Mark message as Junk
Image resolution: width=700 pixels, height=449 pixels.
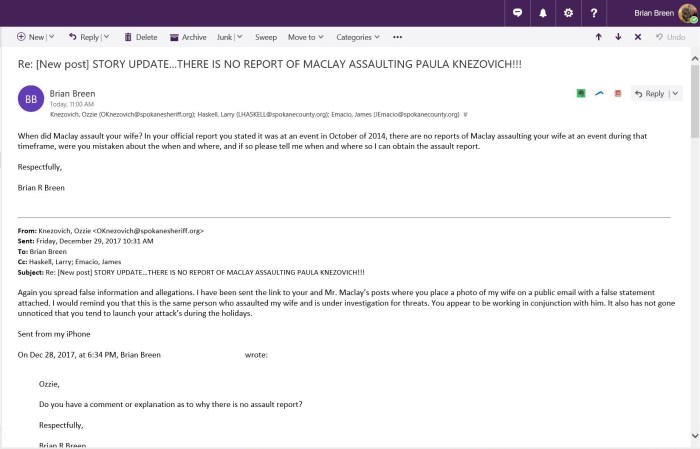click(x=224, y=37)
